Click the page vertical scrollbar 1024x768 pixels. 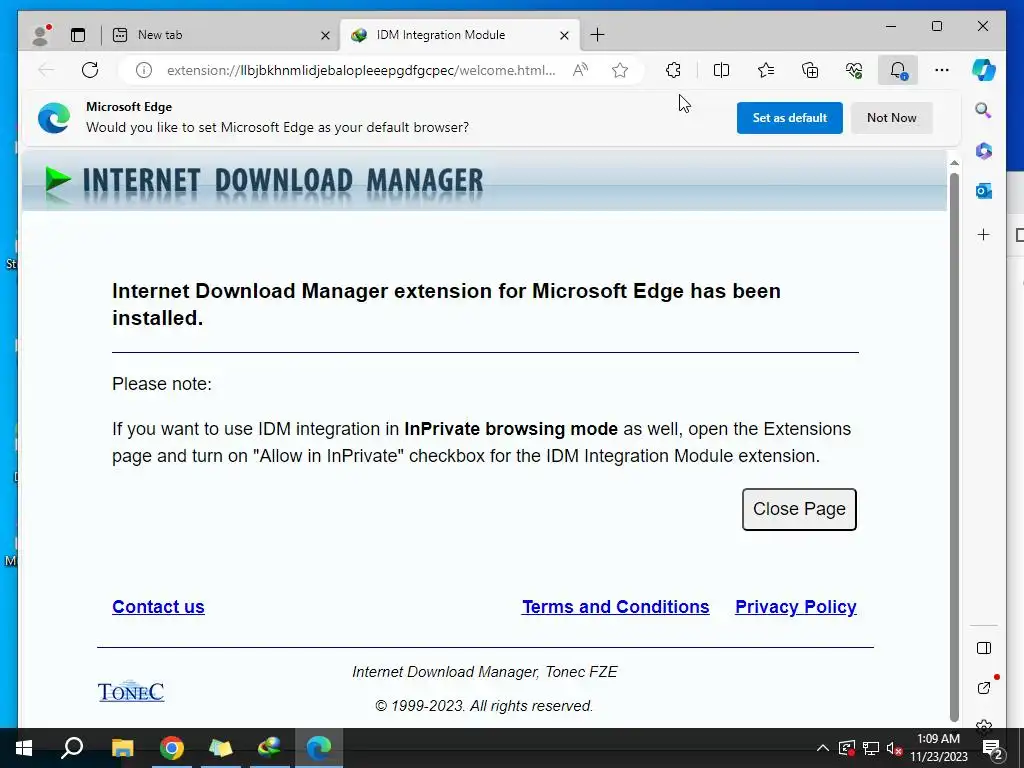(954, 447)
